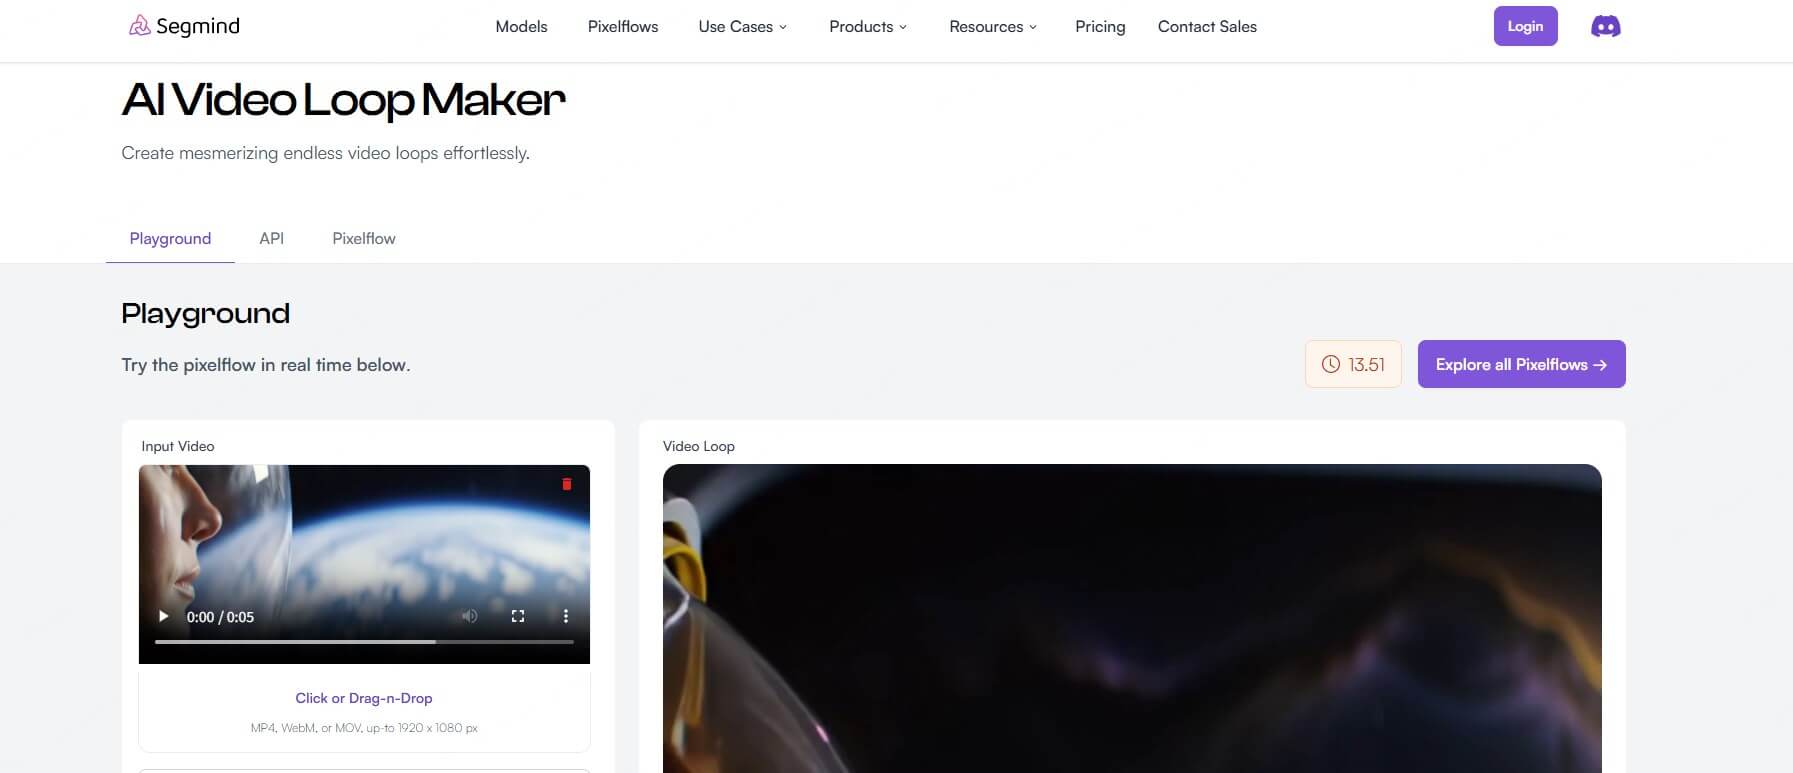Click the Segmind brand name text

(x=198, y=27)
